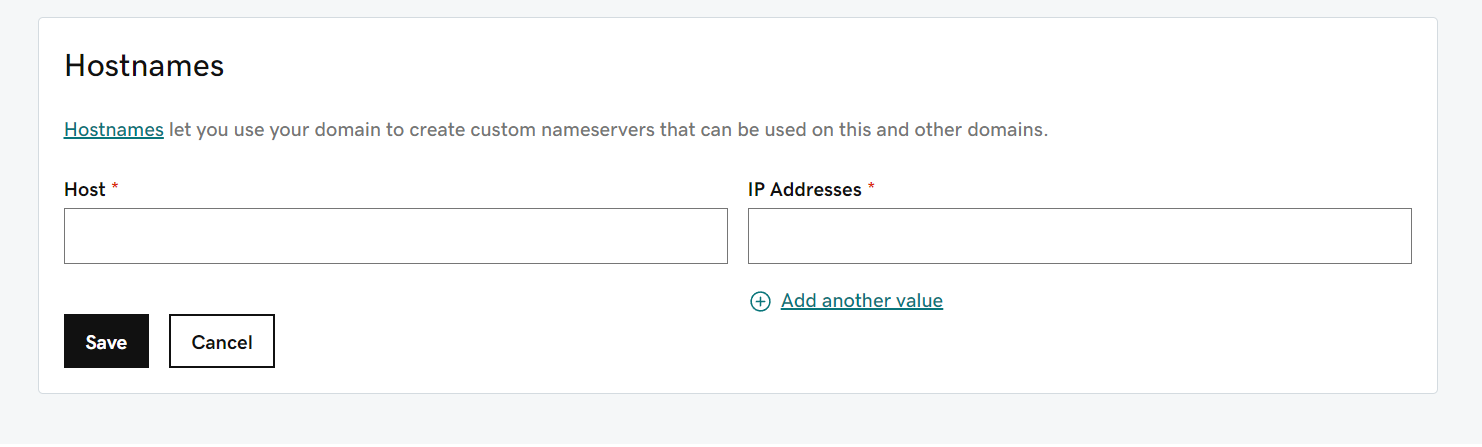Click the IP Addresses field label
Viewport: 1482px width, 447px height.
pyautogui.click(x=804, y=190)
